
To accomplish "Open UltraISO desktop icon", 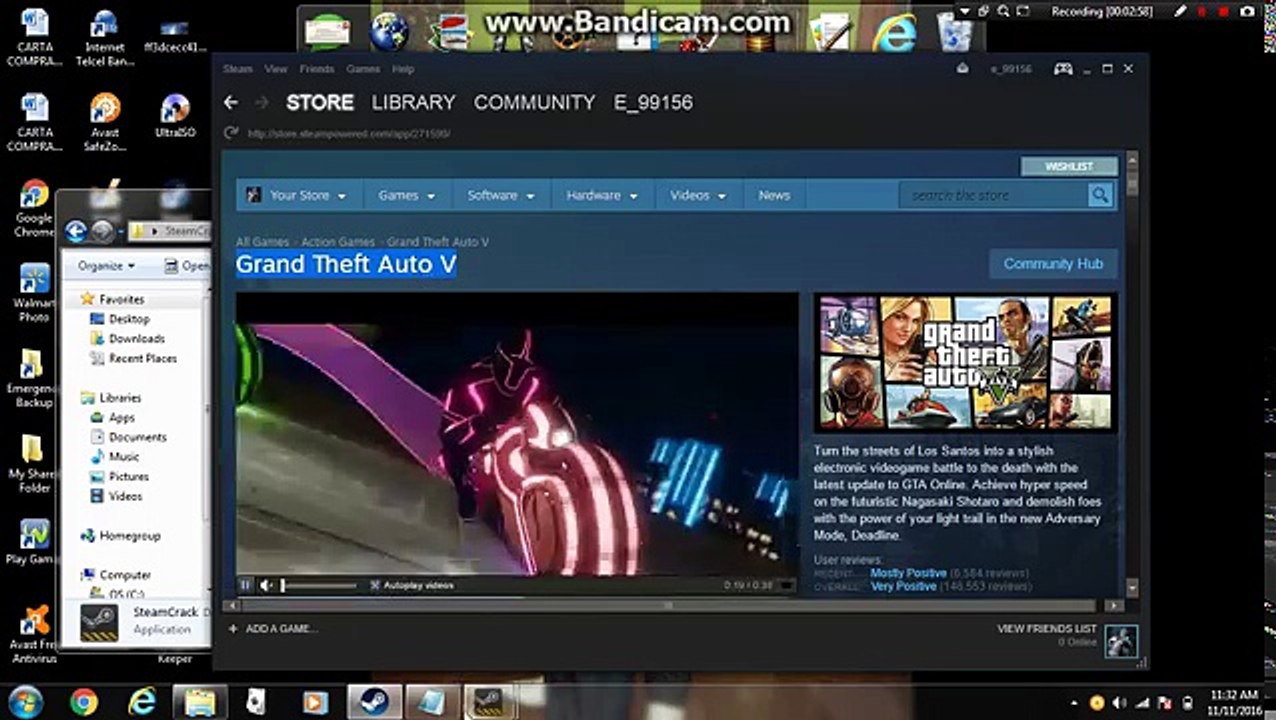I will point(175,116).
